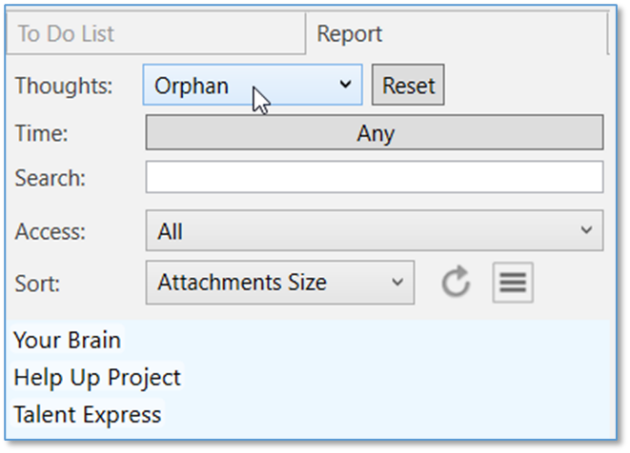This screenshot has height=453, width=630.
Task: Select the Report tab
Action: (x=349, y=34)
